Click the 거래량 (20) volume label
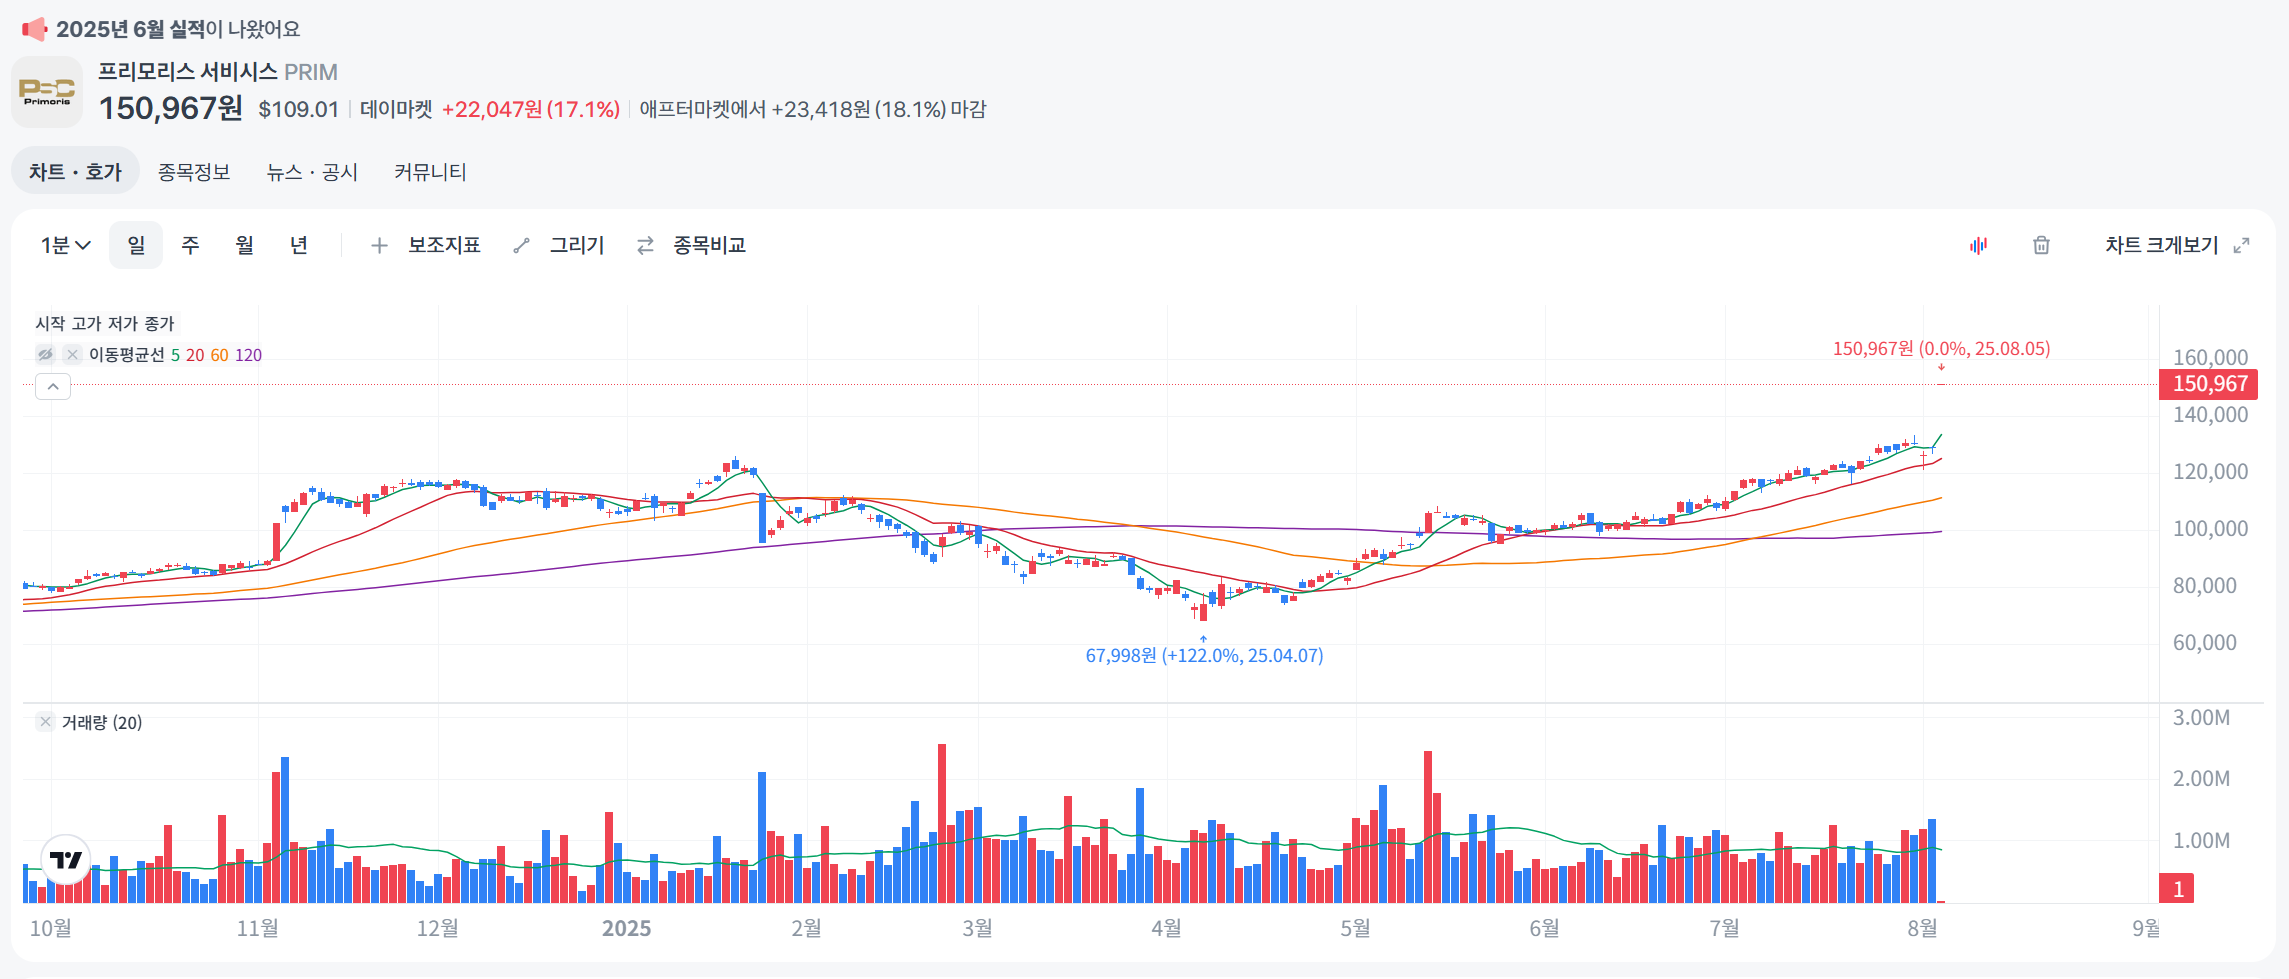The width and height of the screenshot is (2289, 979). click(102, 722)
